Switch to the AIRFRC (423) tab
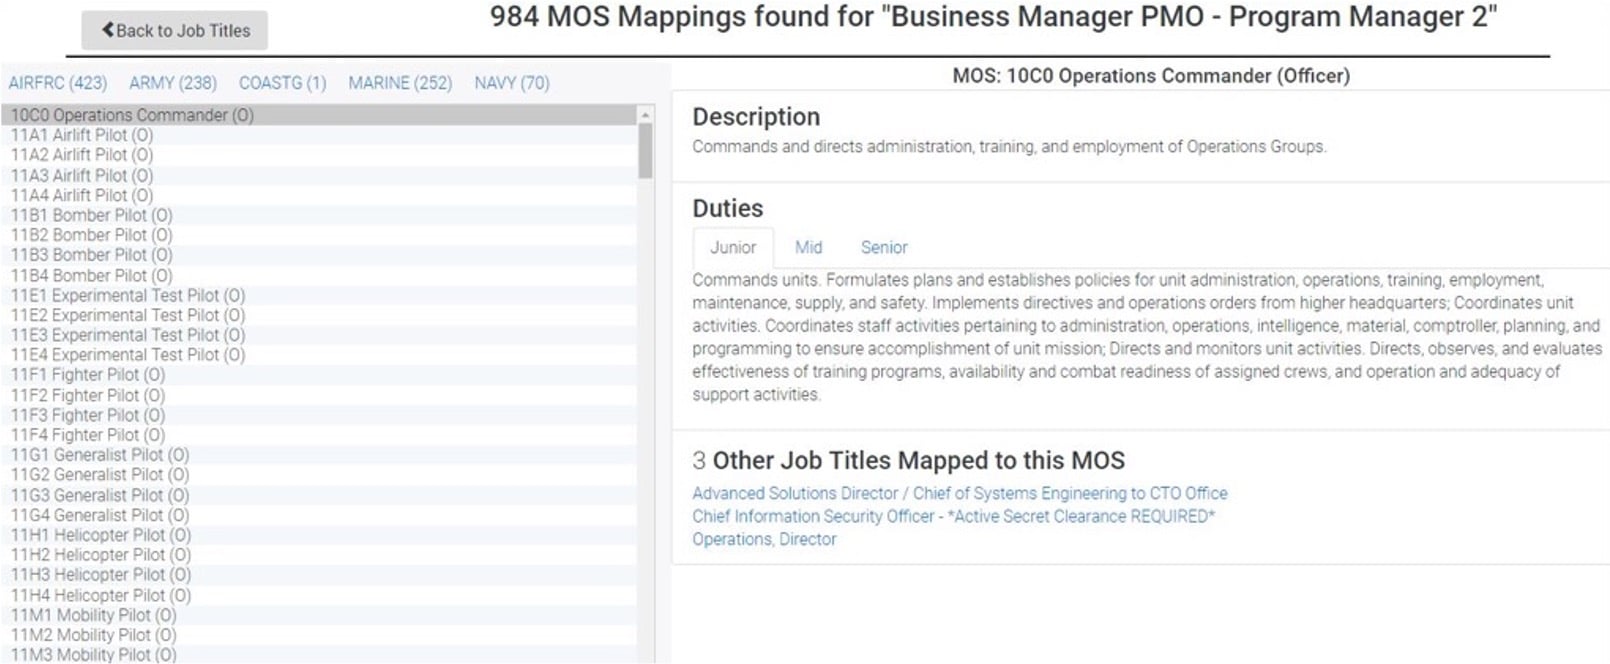Image resolution: width=1610 pixels, height=664 pixels. click(x=57, y=83)
